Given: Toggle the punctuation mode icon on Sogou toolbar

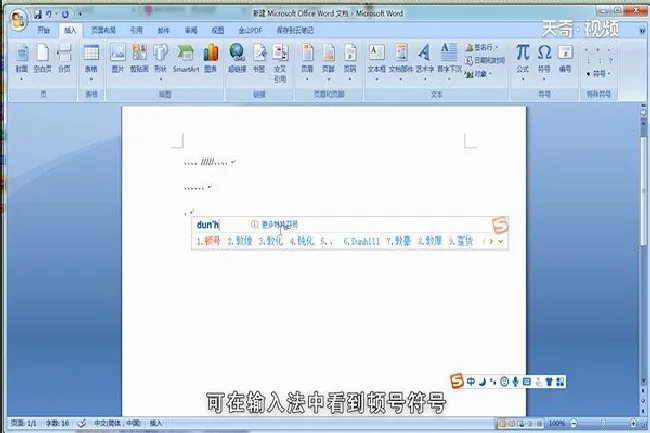Looking at the screenshot, I should tap(493, 382).
